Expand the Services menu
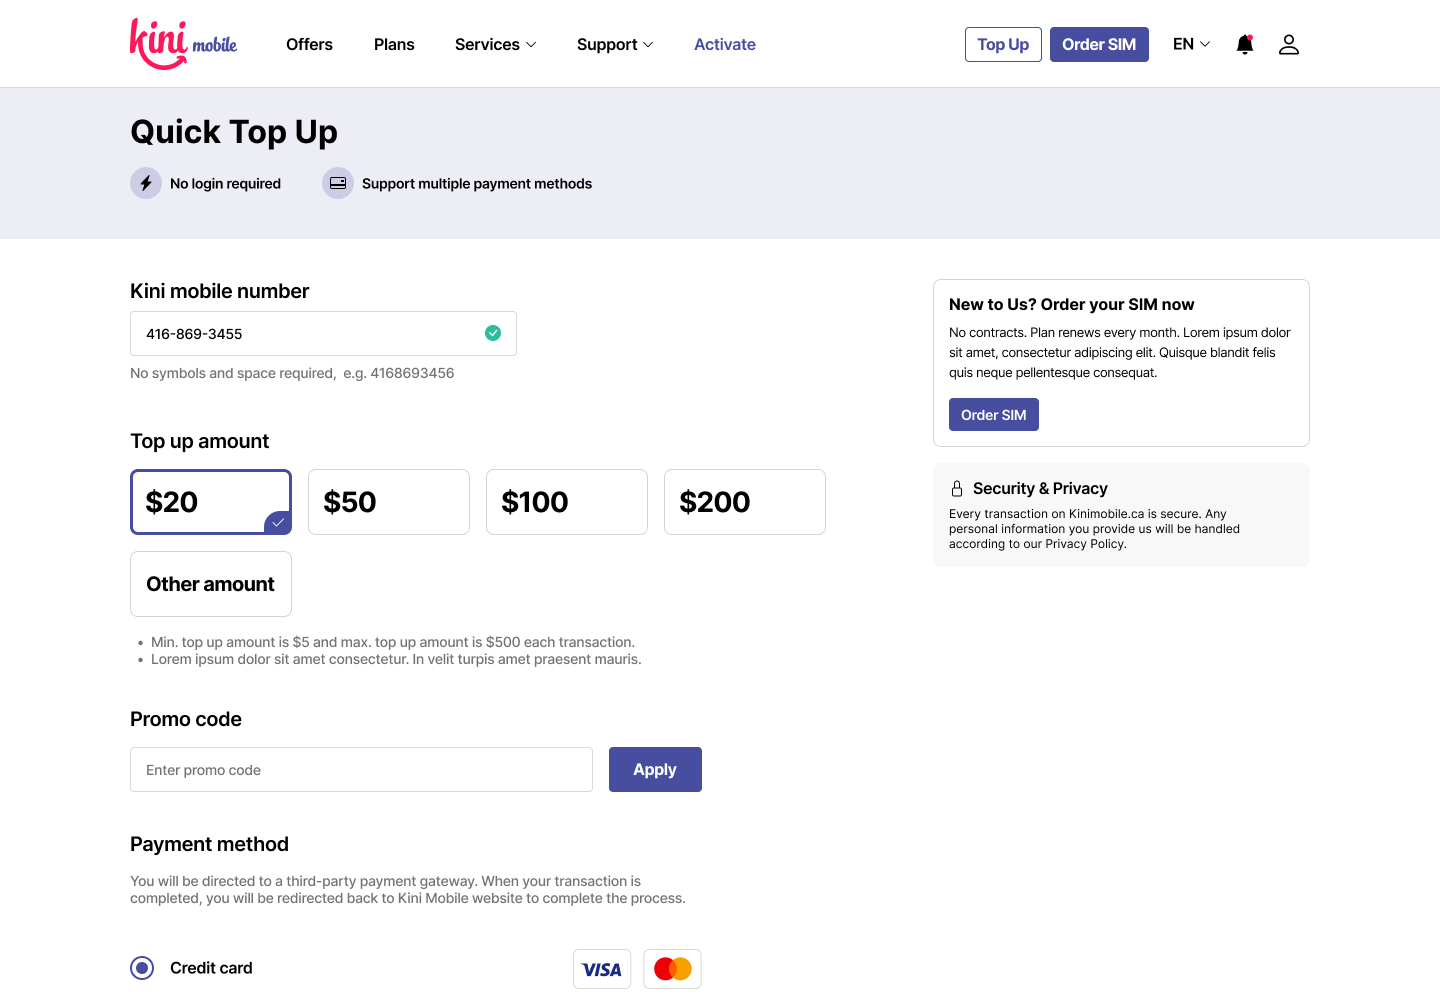 496,44
